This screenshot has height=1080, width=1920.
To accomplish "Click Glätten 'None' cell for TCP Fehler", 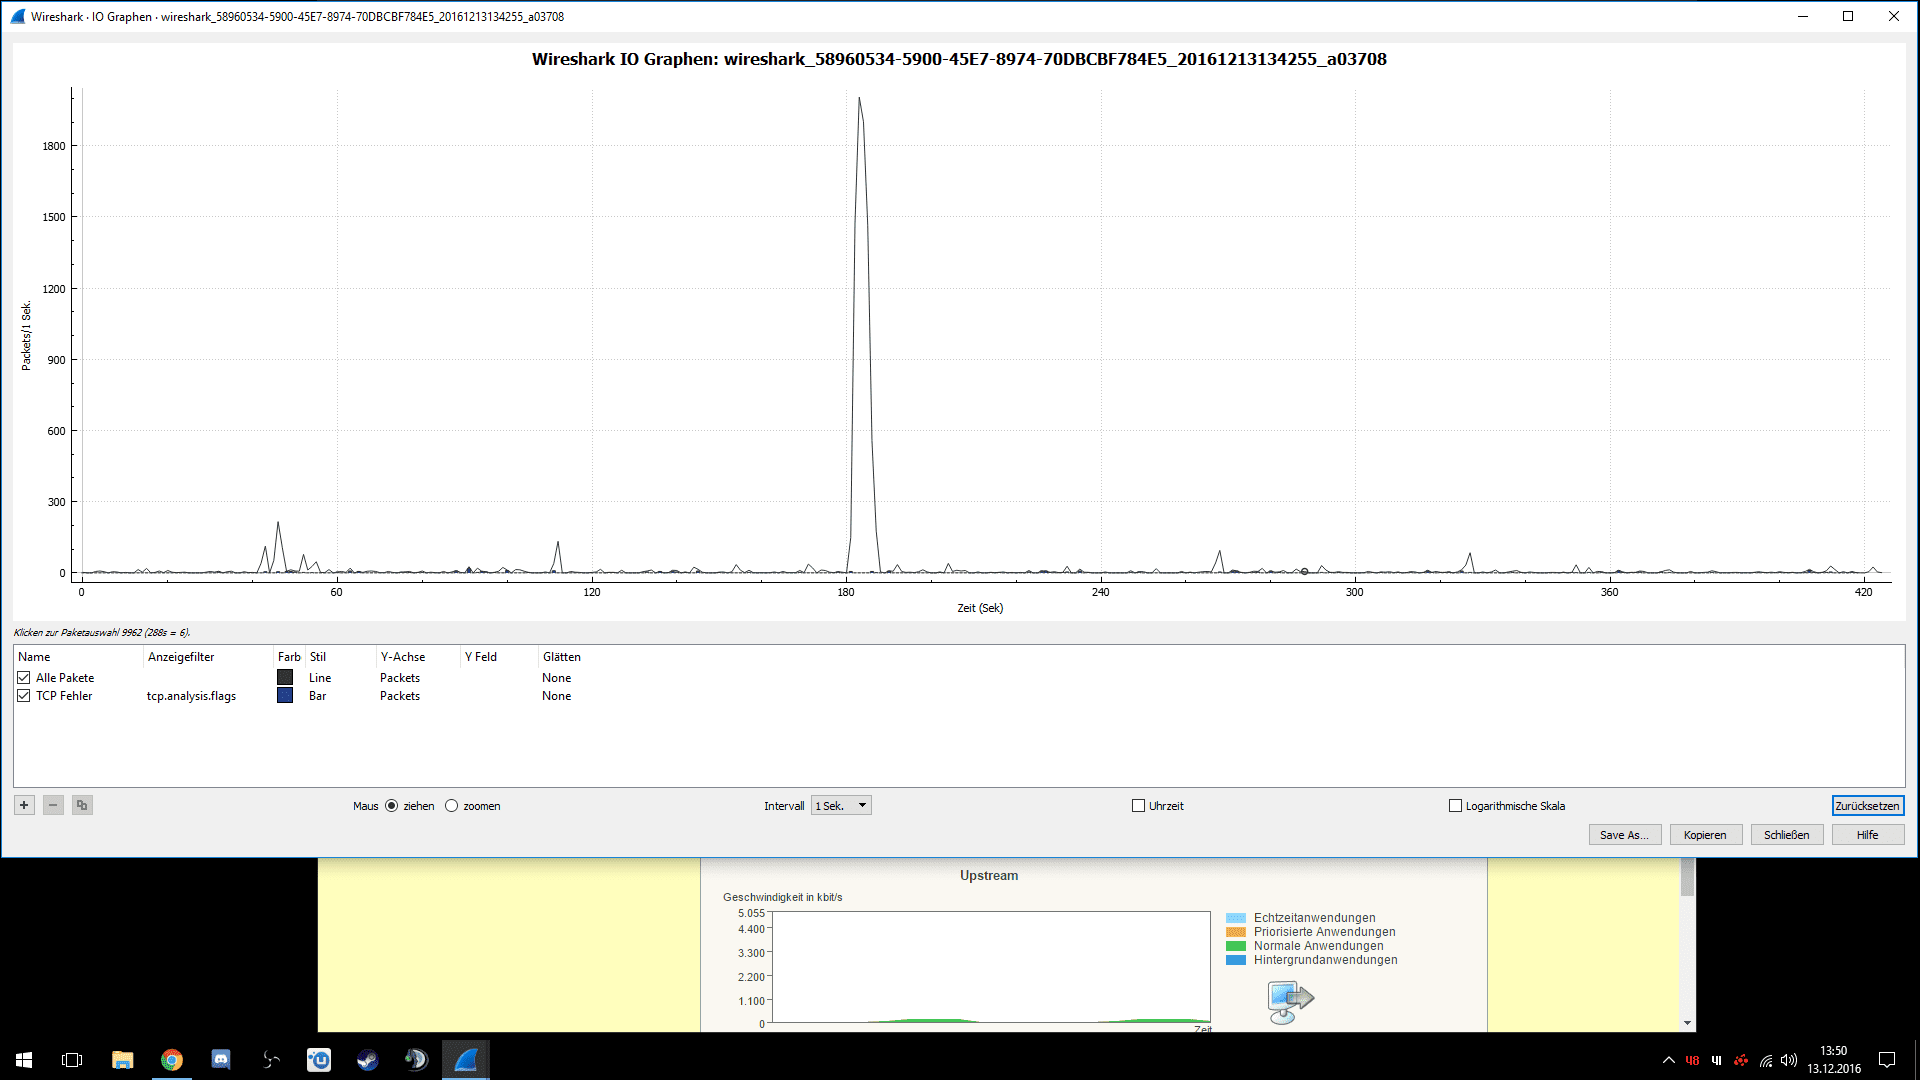I will coord(557,695).
